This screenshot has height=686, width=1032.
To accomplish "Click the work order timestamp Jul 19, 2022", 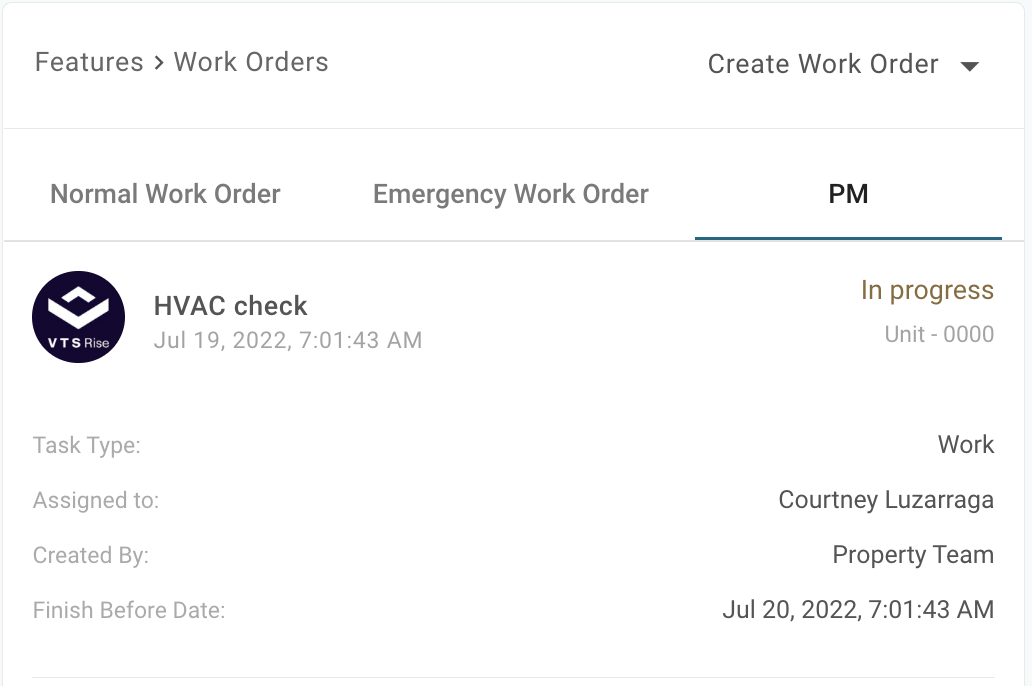I will 288,340.
